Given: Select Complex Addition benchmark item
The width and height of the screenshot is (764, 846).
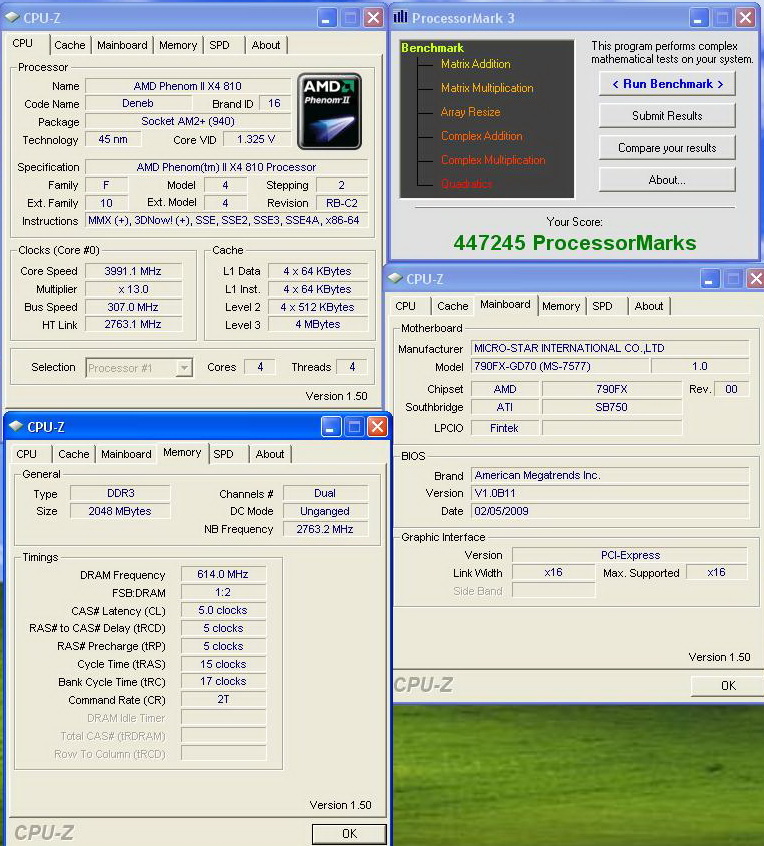Looking at the screenshot, I should tap(482, 135).
